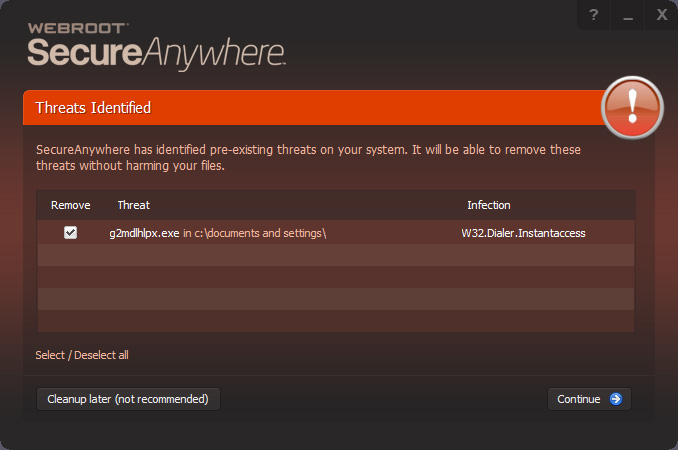Click the Select link below the list
This screenshot has width=678, height=450.
tap(50, 355)
